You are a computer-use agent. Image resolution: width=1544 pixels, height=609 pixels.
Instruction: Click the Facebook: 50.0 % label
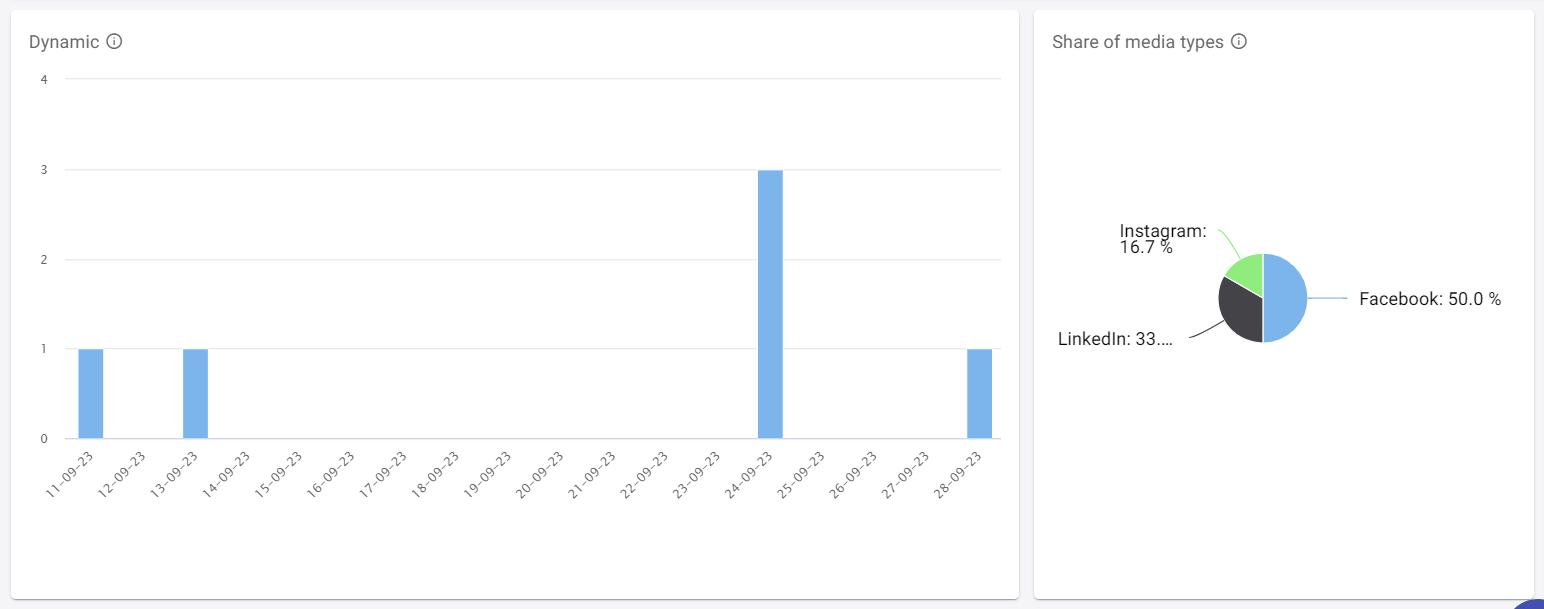click(1429, 299)
